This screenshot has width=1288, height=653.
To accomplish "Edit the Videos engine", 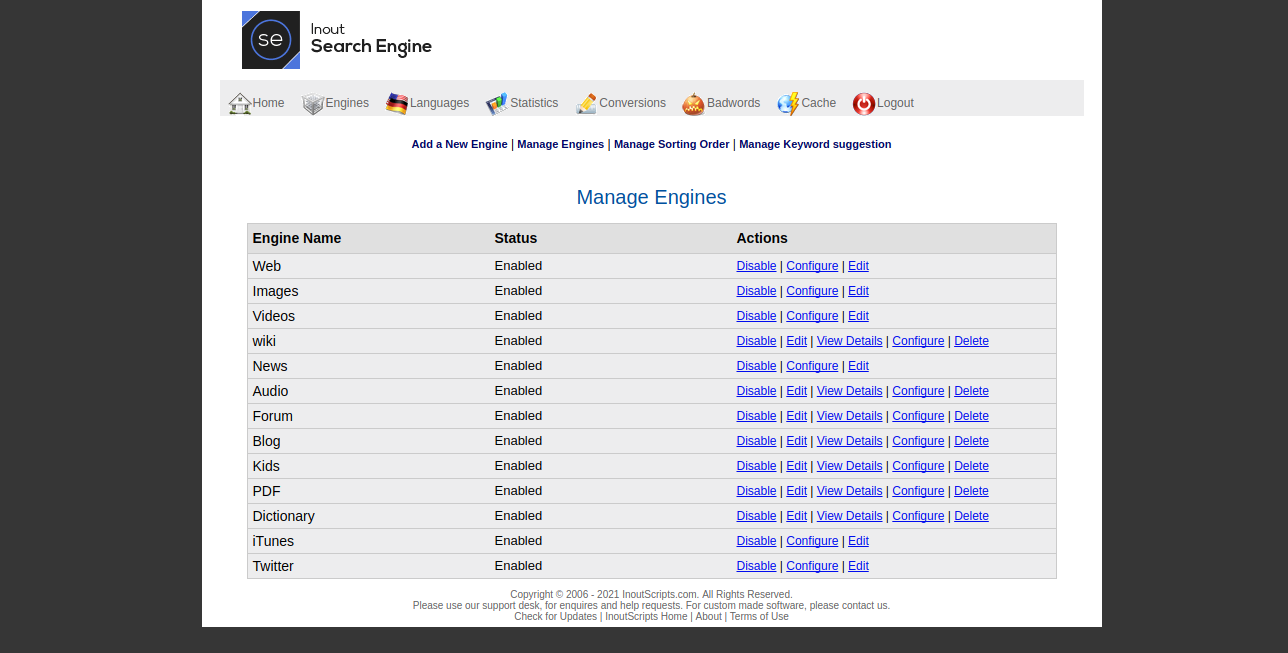I will click(858, 316).
